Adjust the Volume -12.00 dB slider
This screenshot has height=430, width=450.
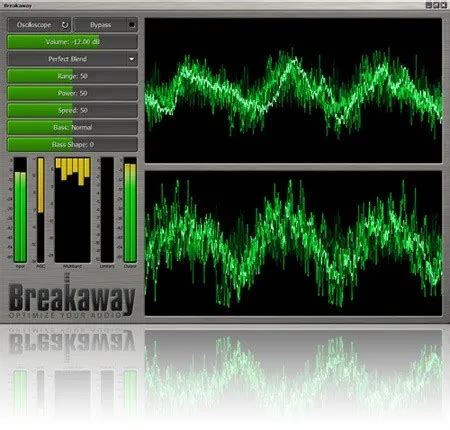72,42
